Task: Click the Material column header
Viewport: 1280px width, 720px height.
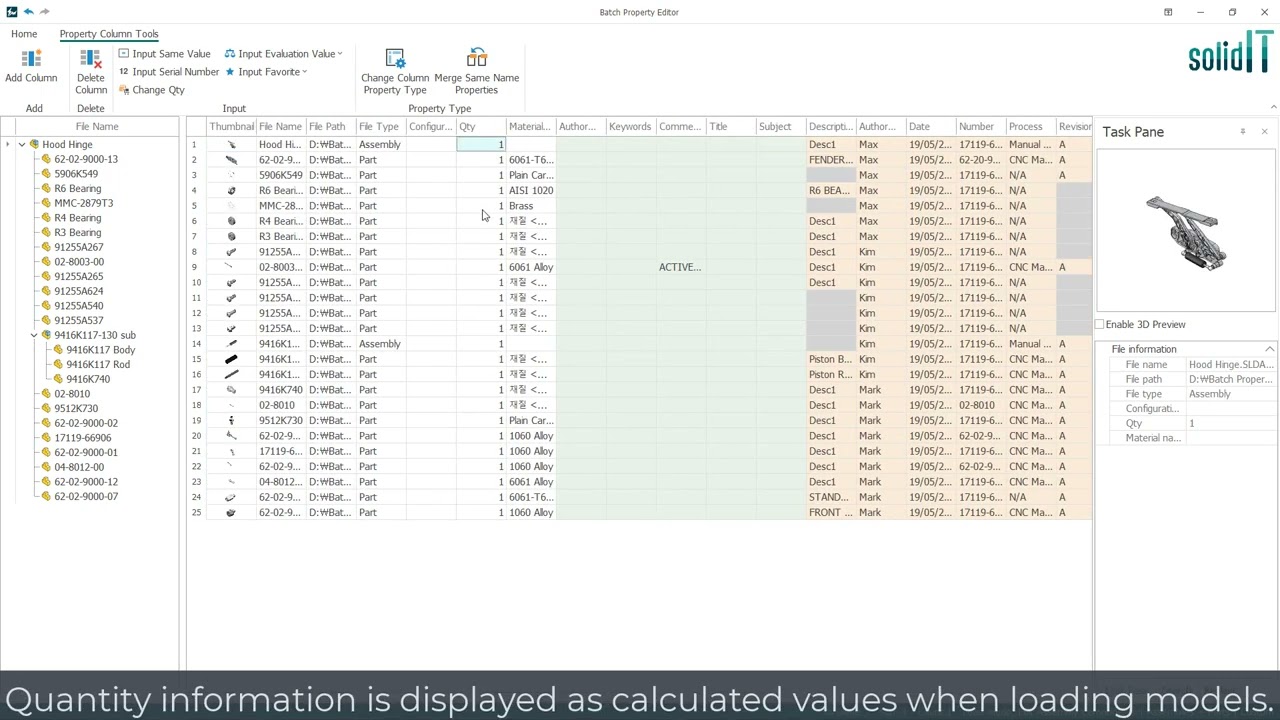Action: click(531, 127)
